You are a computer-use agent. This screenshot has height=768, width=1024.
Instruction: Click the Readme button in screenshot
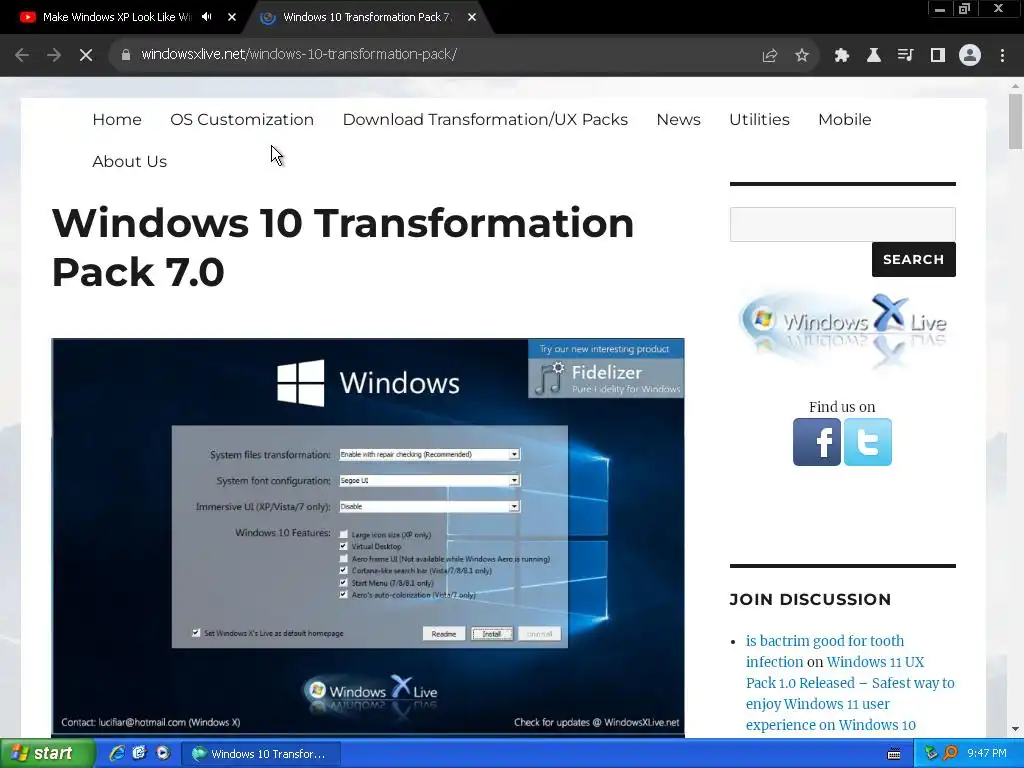coord(444,634)
